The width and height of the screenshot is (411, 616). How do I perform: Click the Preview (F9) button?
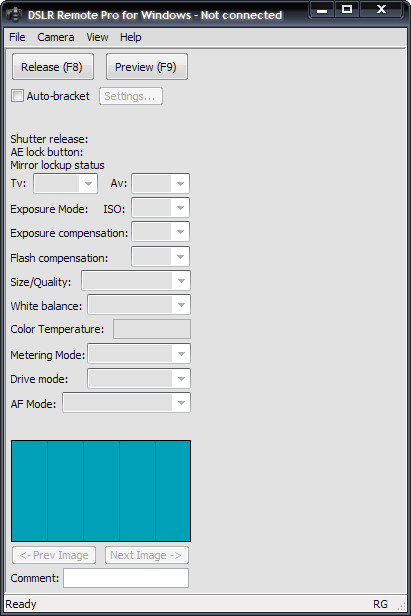pyautogui.click(x=147, y=67)
